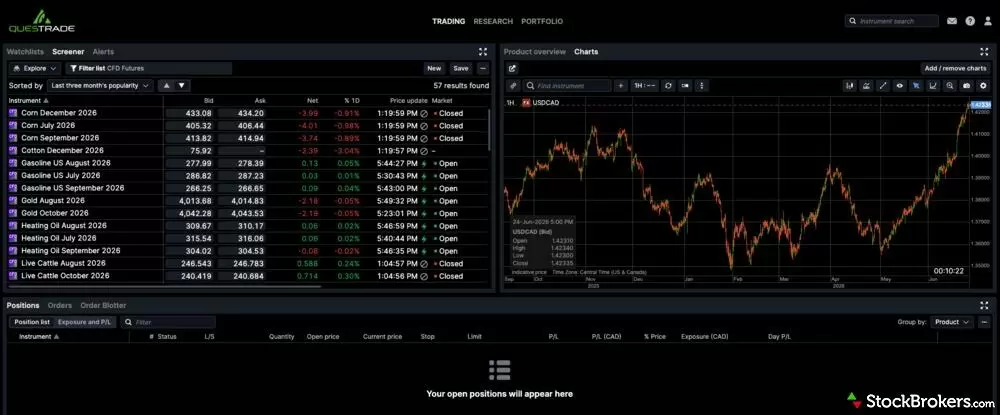The width and height of the screenshot is (1000, 415).
Task: Click the plus icon beside Find instrument
Action: pos(621,85)
